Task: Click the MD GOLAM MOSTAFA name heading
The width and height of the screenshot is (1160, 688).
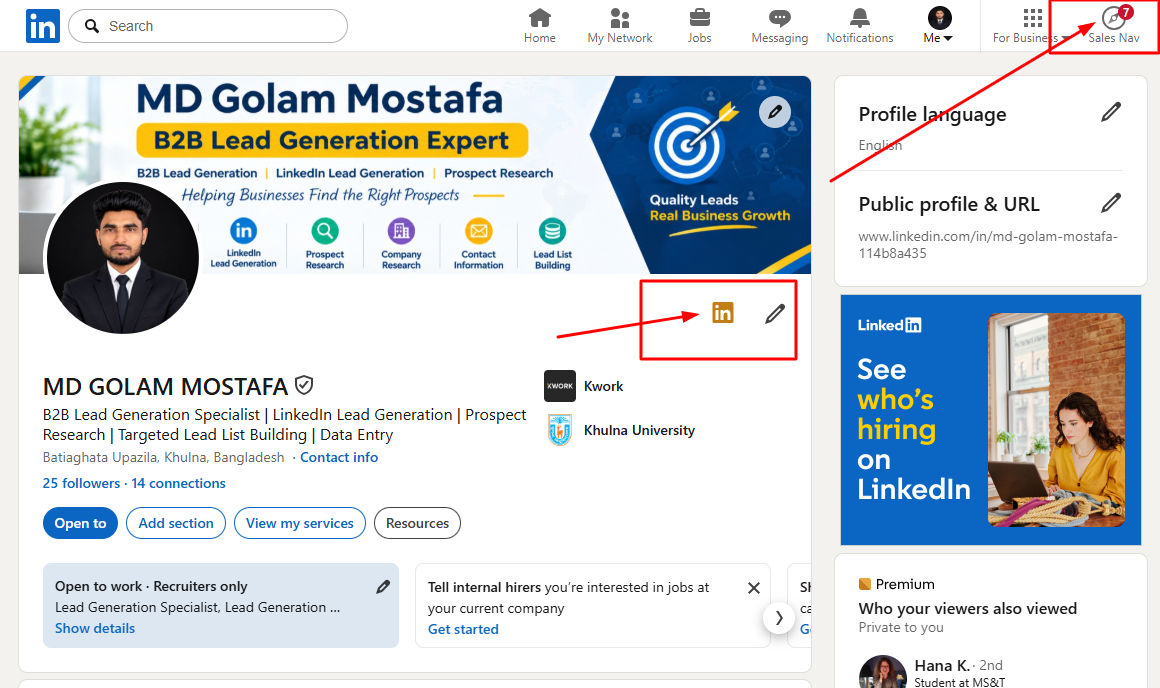Action: 165,386
